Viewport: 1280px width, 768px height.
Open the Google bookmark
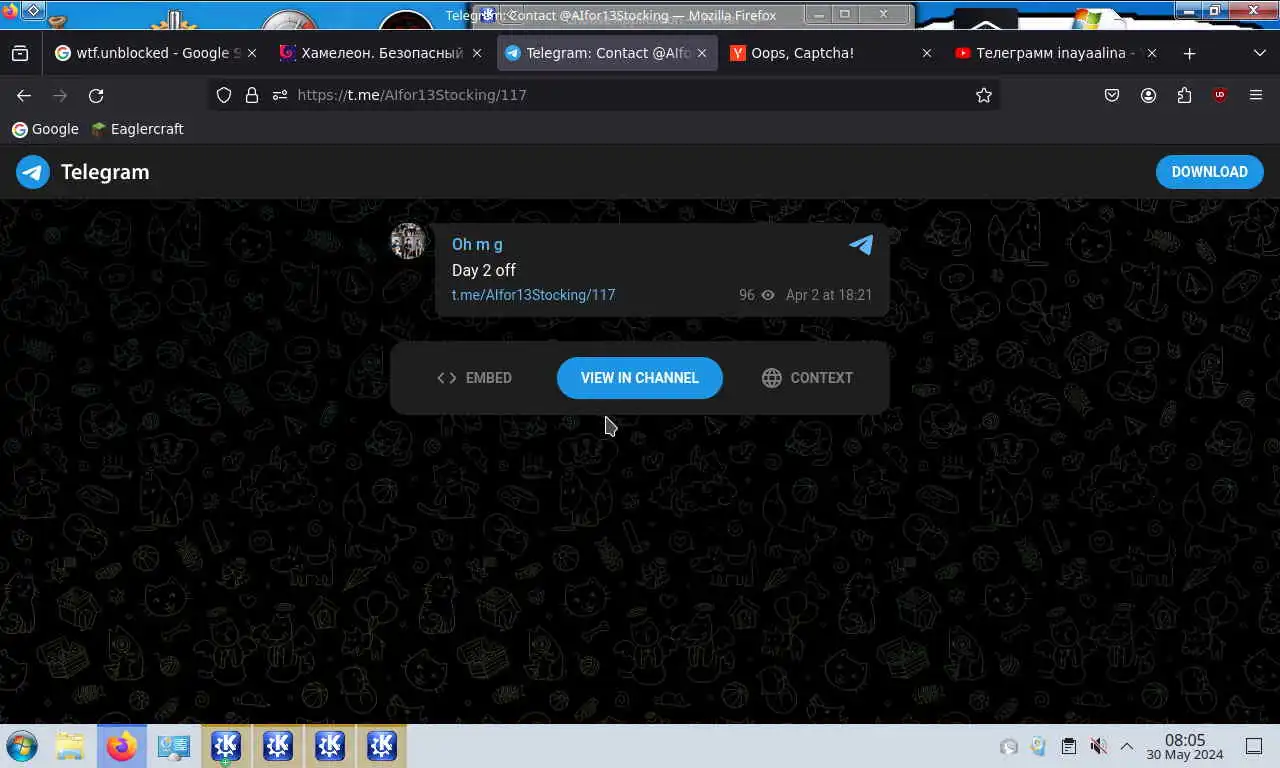tap(45, 129)
